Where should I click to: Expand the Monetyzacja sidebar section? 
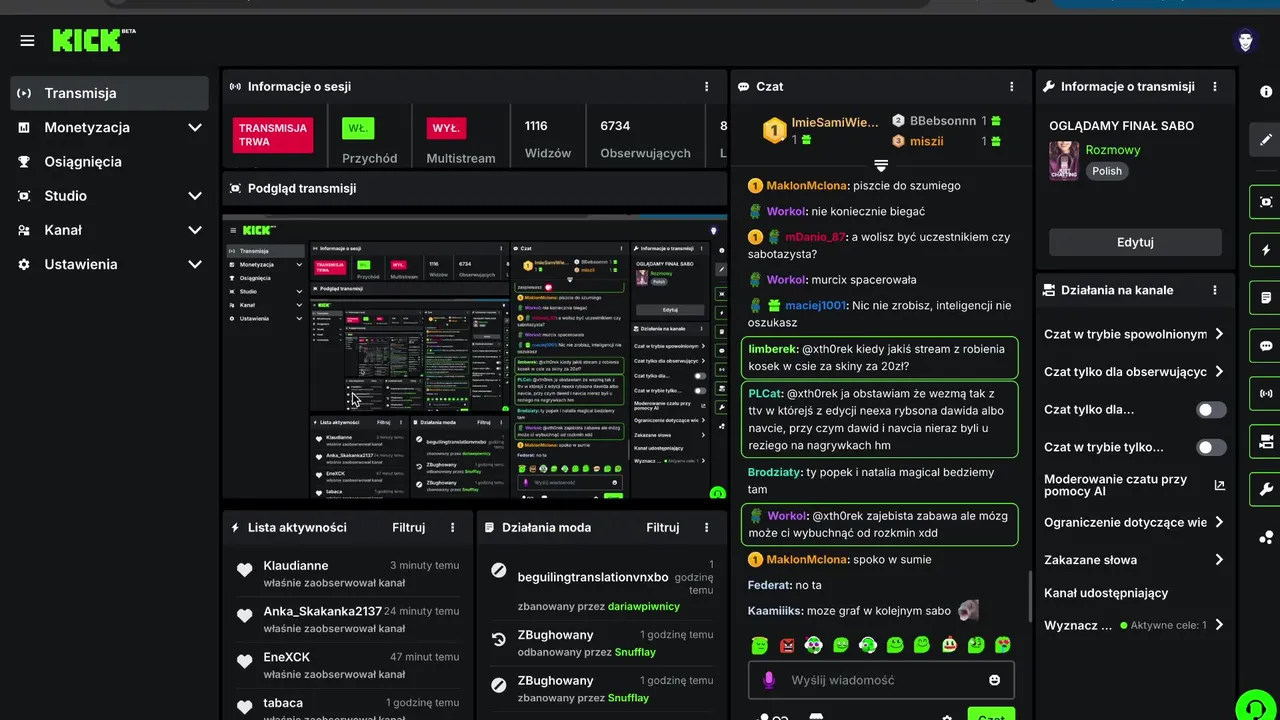point(194,127)
